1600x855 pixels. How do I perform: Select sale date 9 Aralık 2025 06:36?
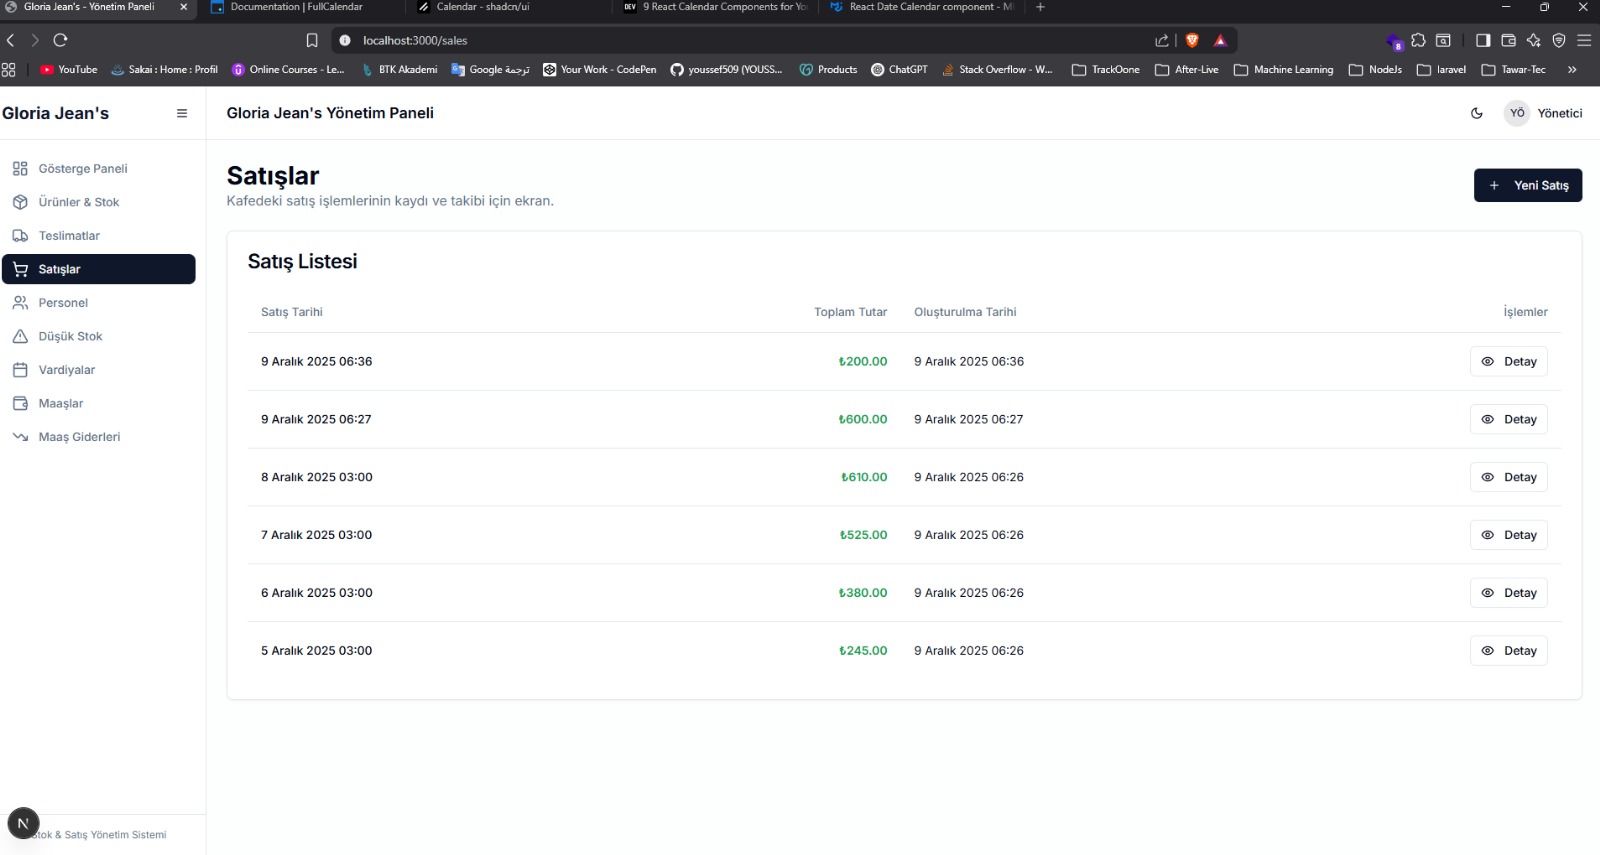click(316, 362)
